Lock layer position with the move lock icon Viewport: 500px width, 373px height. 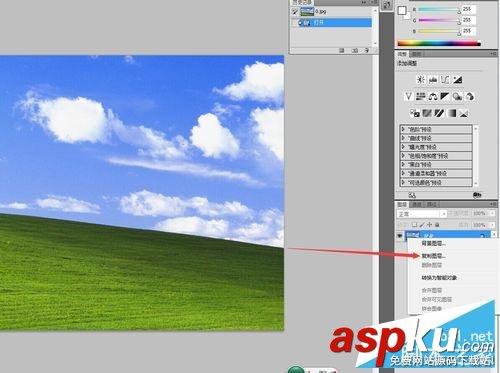[429, 225]
